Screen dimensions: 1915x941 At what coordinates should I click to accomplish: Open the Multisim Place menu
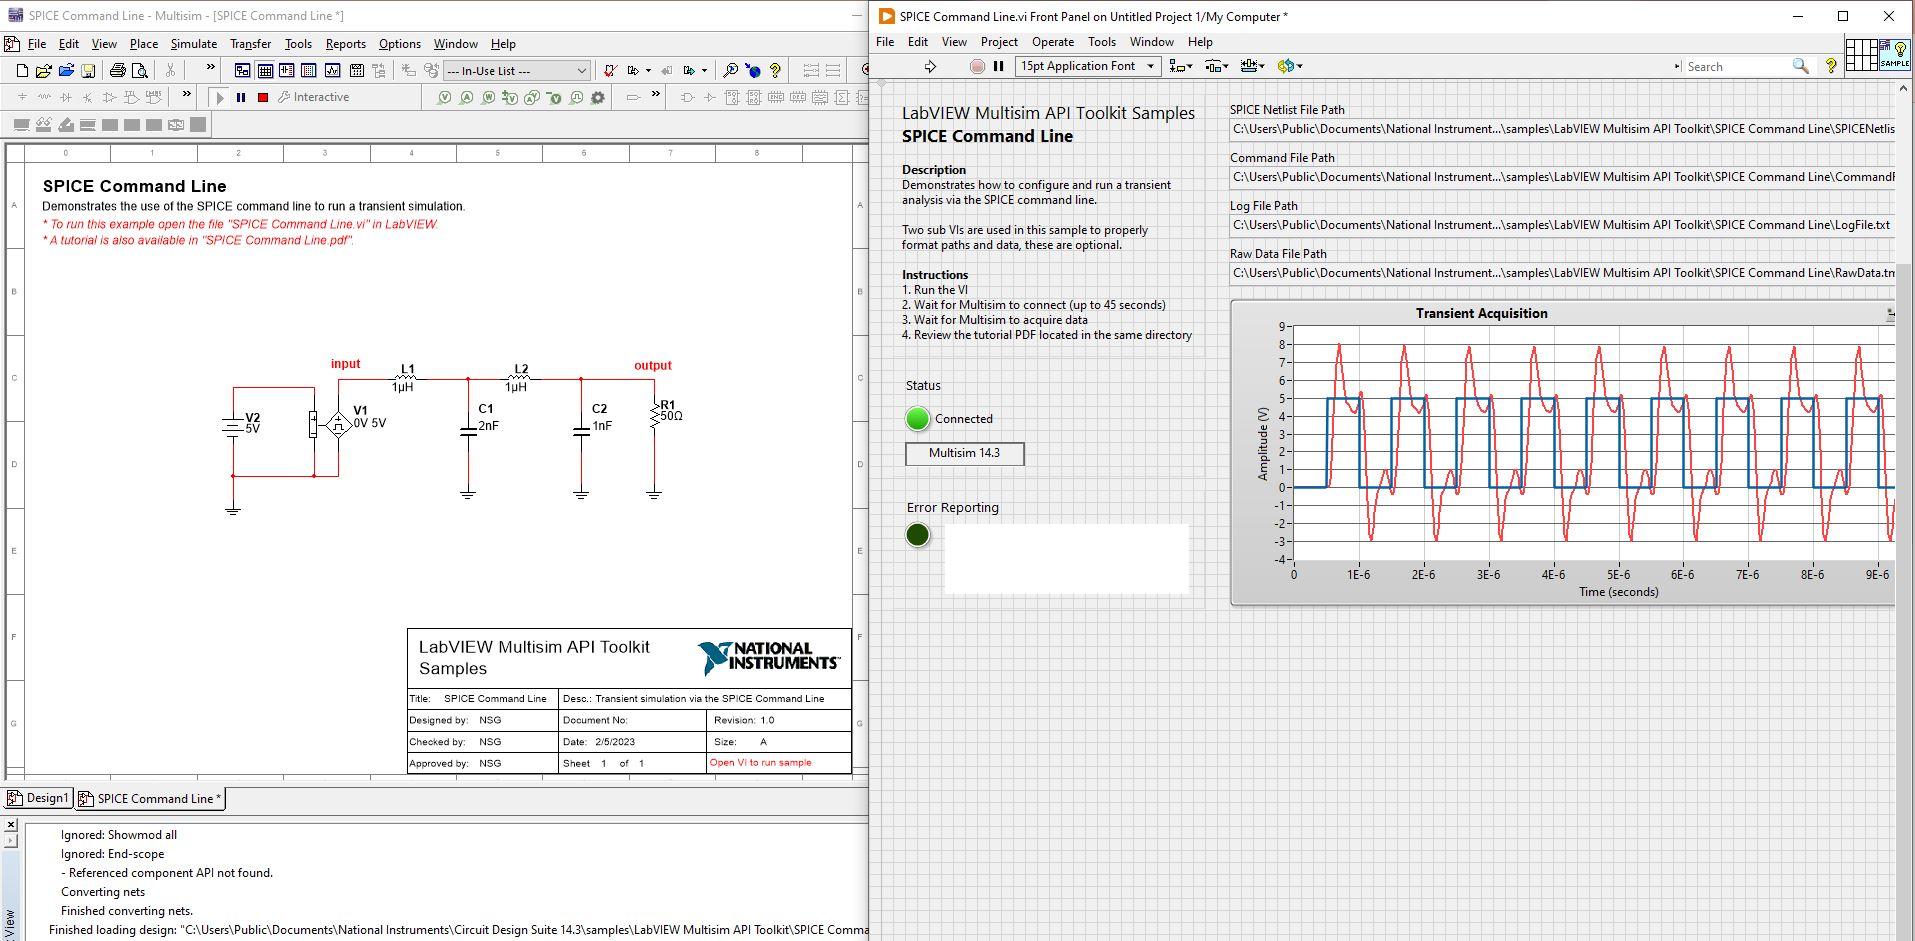coord(144,44)
